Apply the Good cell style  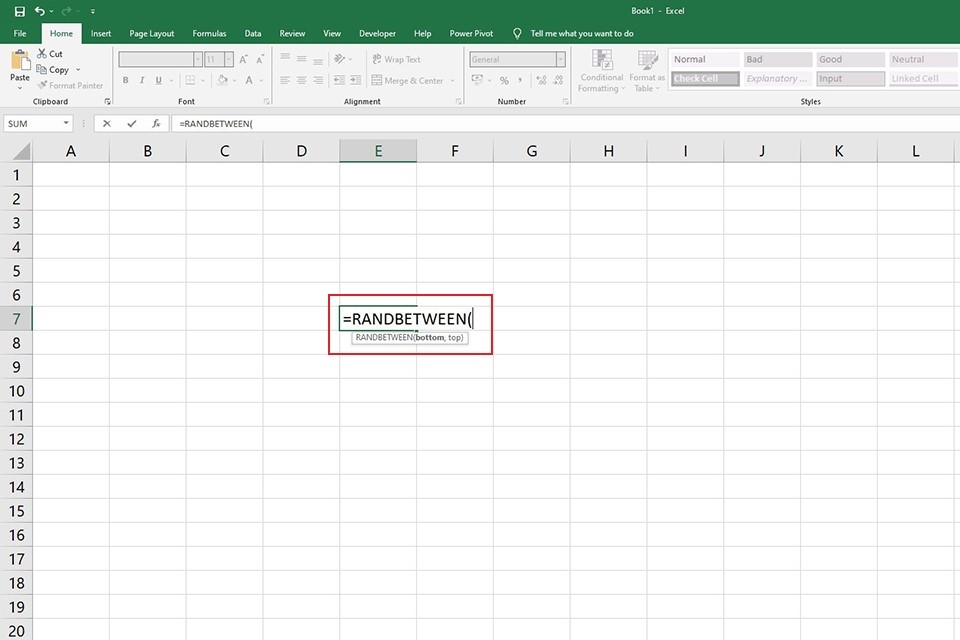click(850, 59)
